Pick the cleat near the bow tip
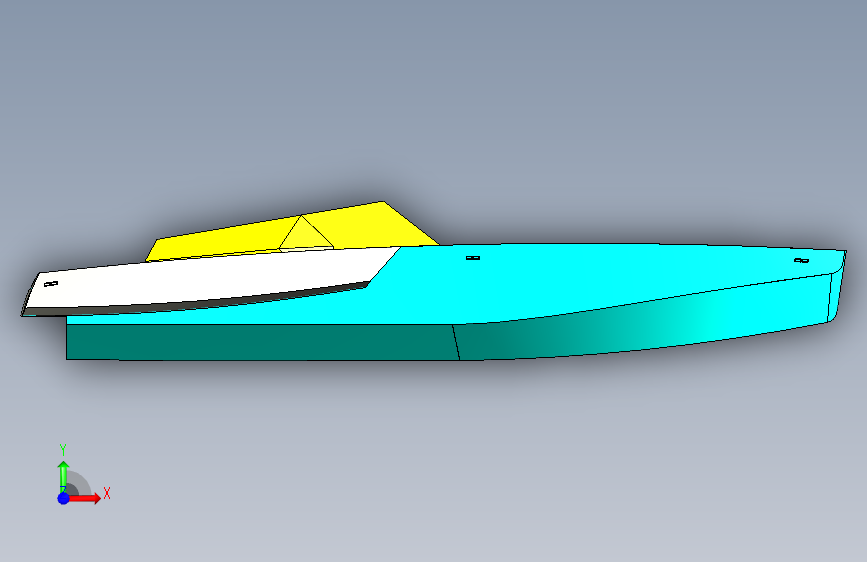 coord(801,260)
